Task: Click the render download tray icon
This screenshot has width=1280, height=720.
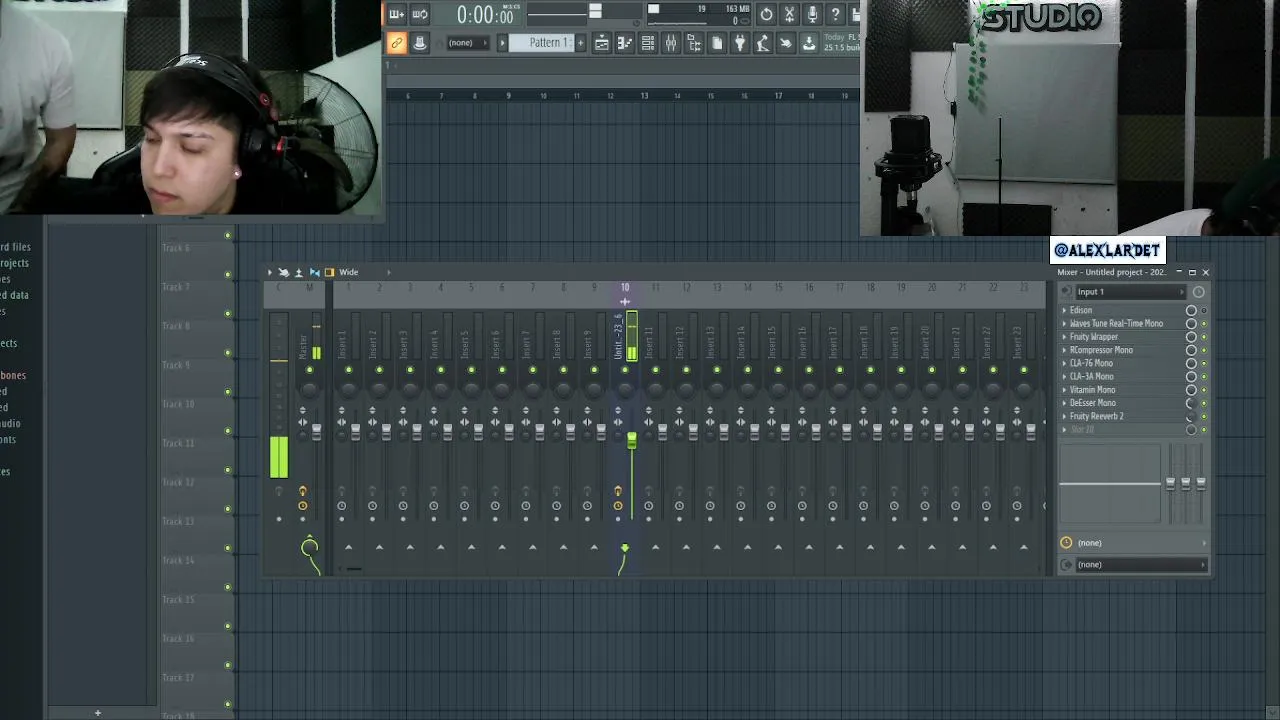Action: (809, 43)
